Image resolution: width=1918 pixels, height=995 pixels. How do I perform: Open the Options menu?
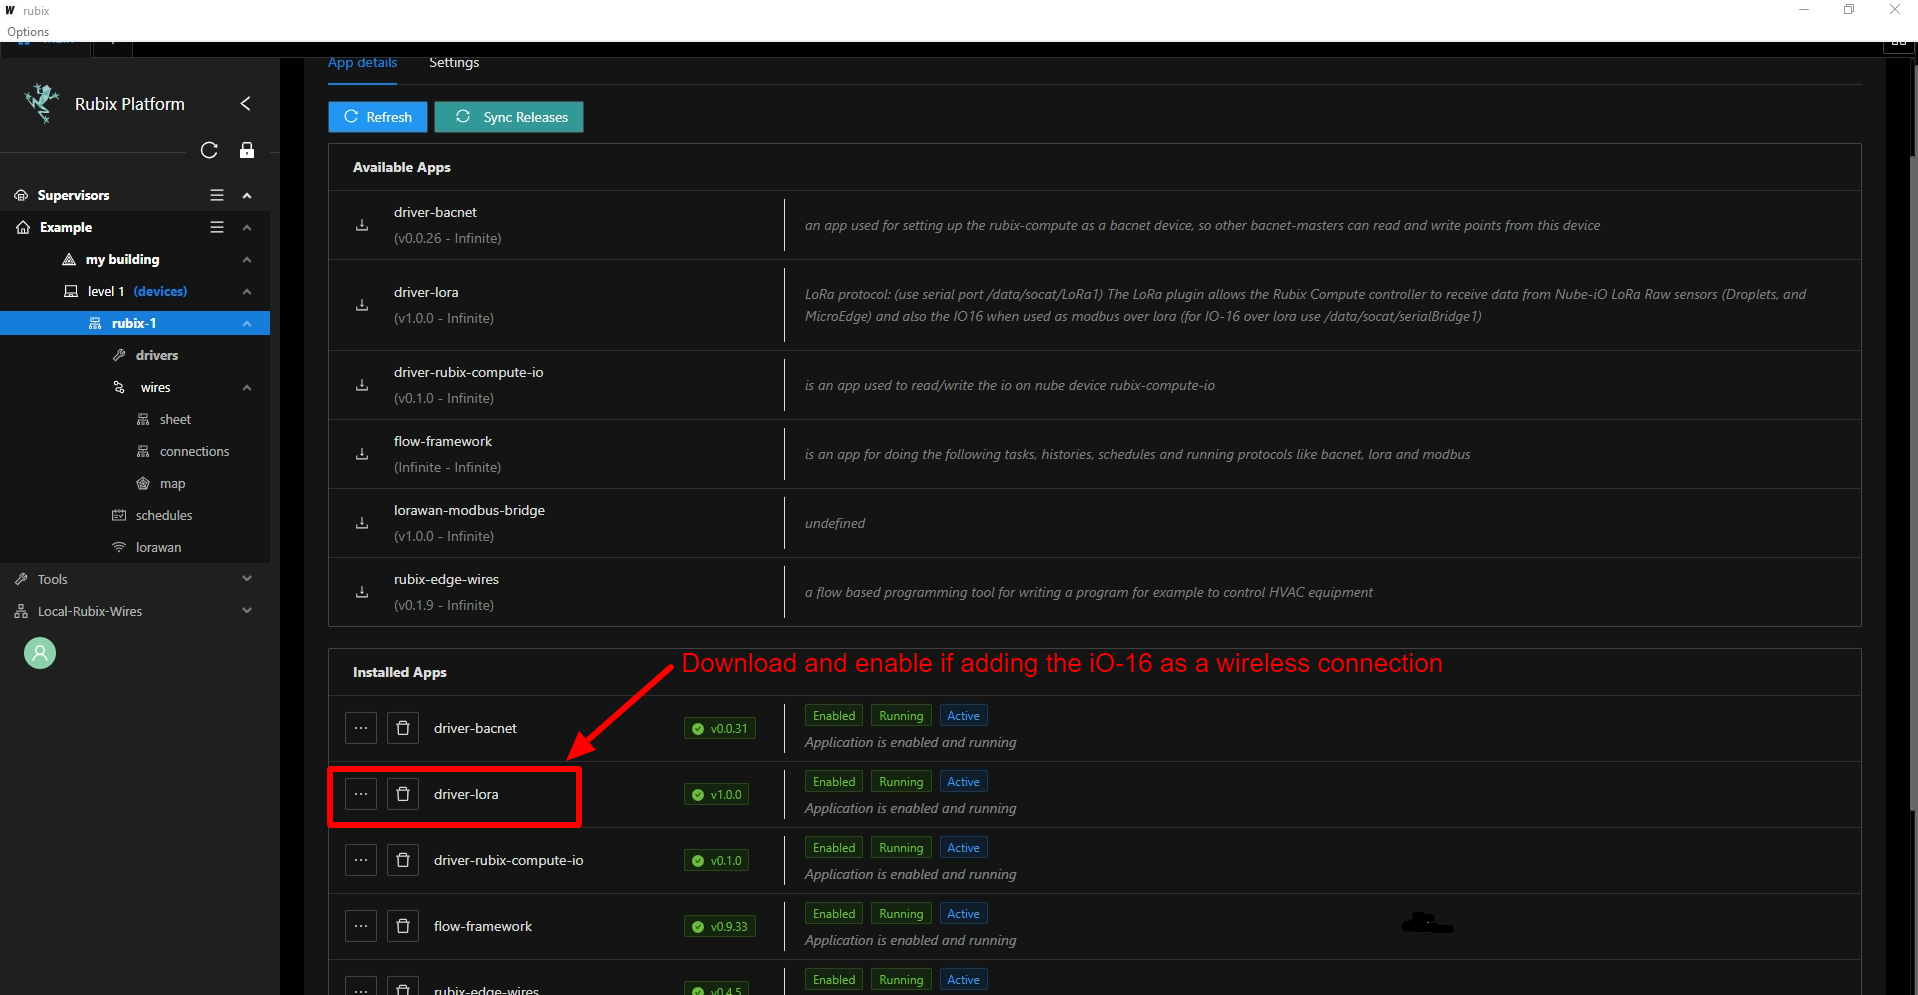(x=28, y=32)
